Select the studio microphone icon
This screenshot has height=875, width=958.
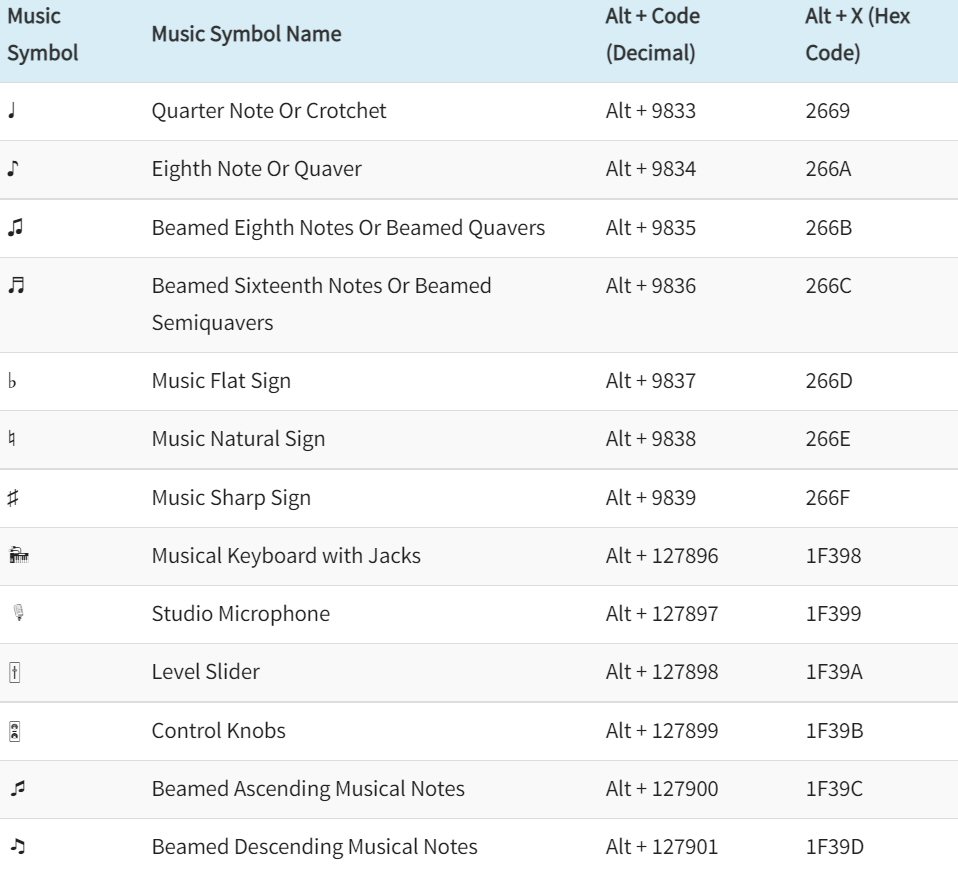pos(17,614)
